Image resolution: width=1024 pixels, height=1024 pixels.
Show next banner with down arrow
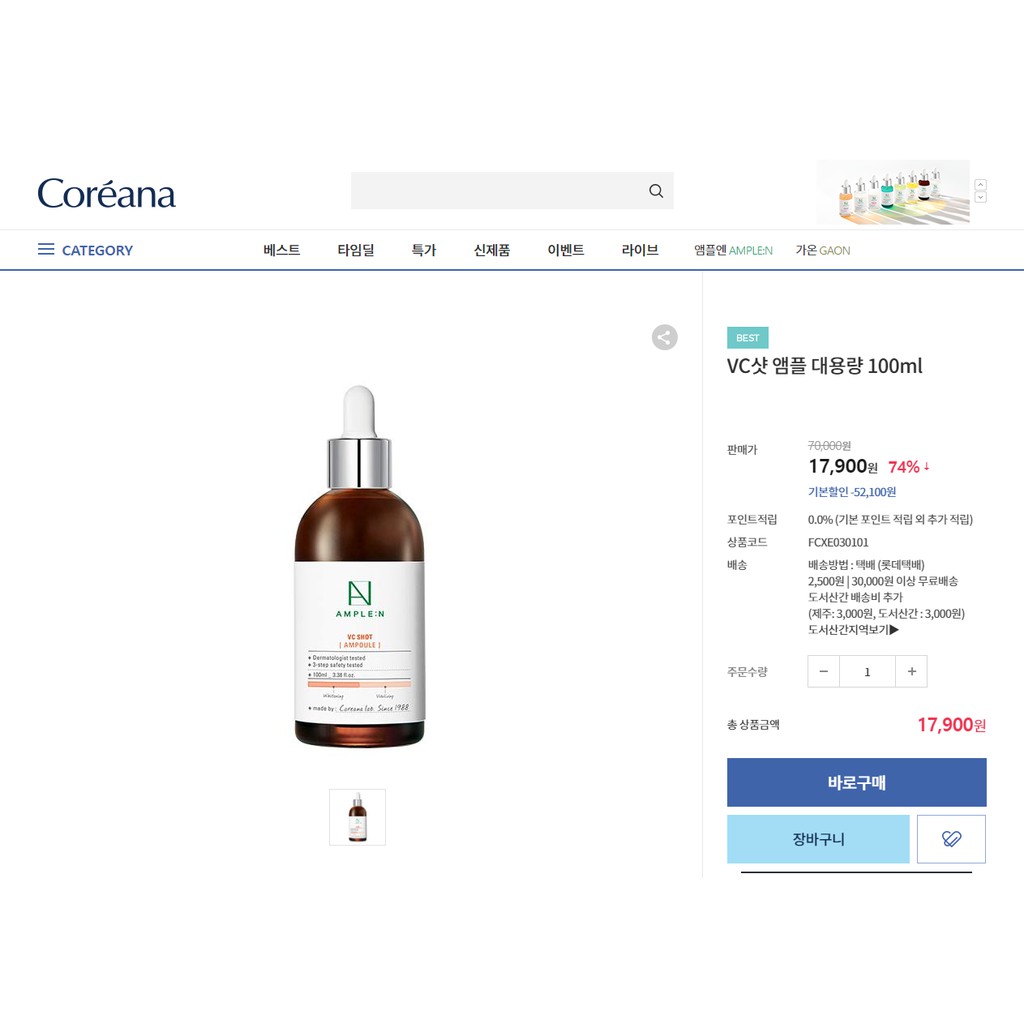pyautogui.click(x=980, y=197)
